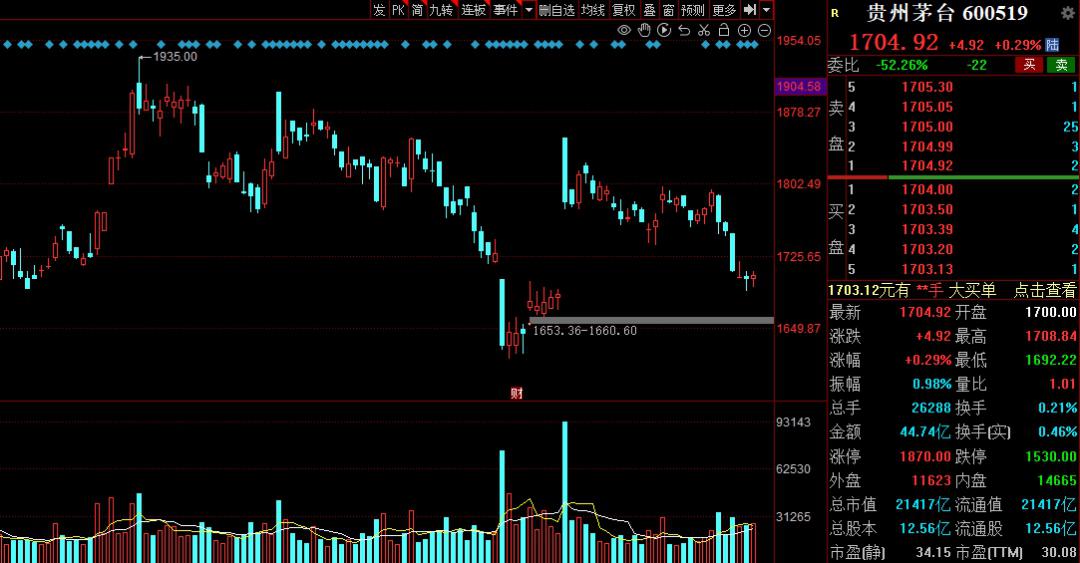Toggle the chart lock icon

click(724, 30)
